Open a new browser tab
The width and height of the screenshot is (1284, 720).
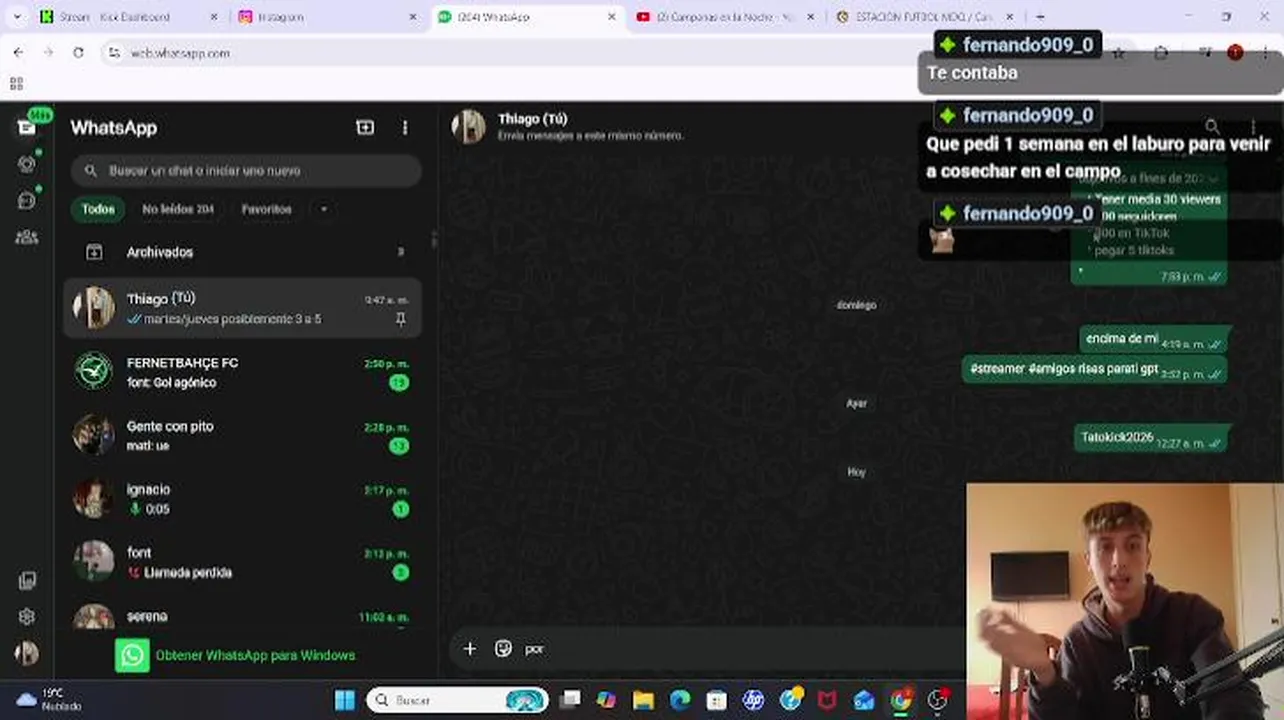pyautogui.click(x=1040, y=17)
